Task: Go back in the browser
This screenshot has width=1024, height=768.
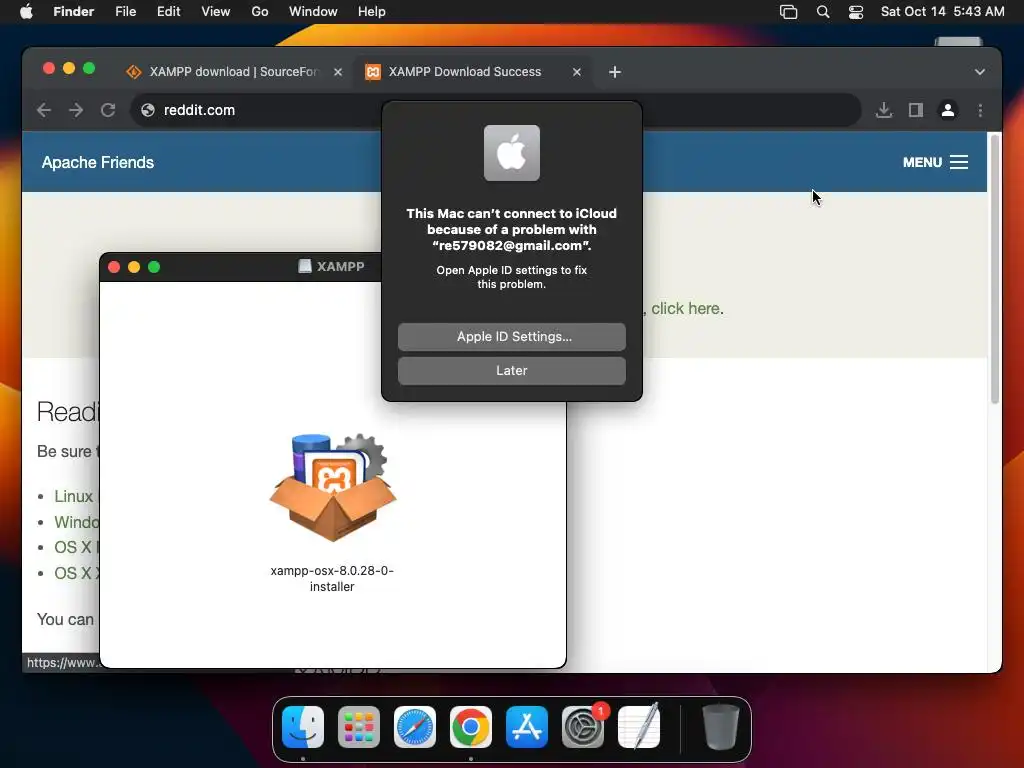Action: coord(44,110)
